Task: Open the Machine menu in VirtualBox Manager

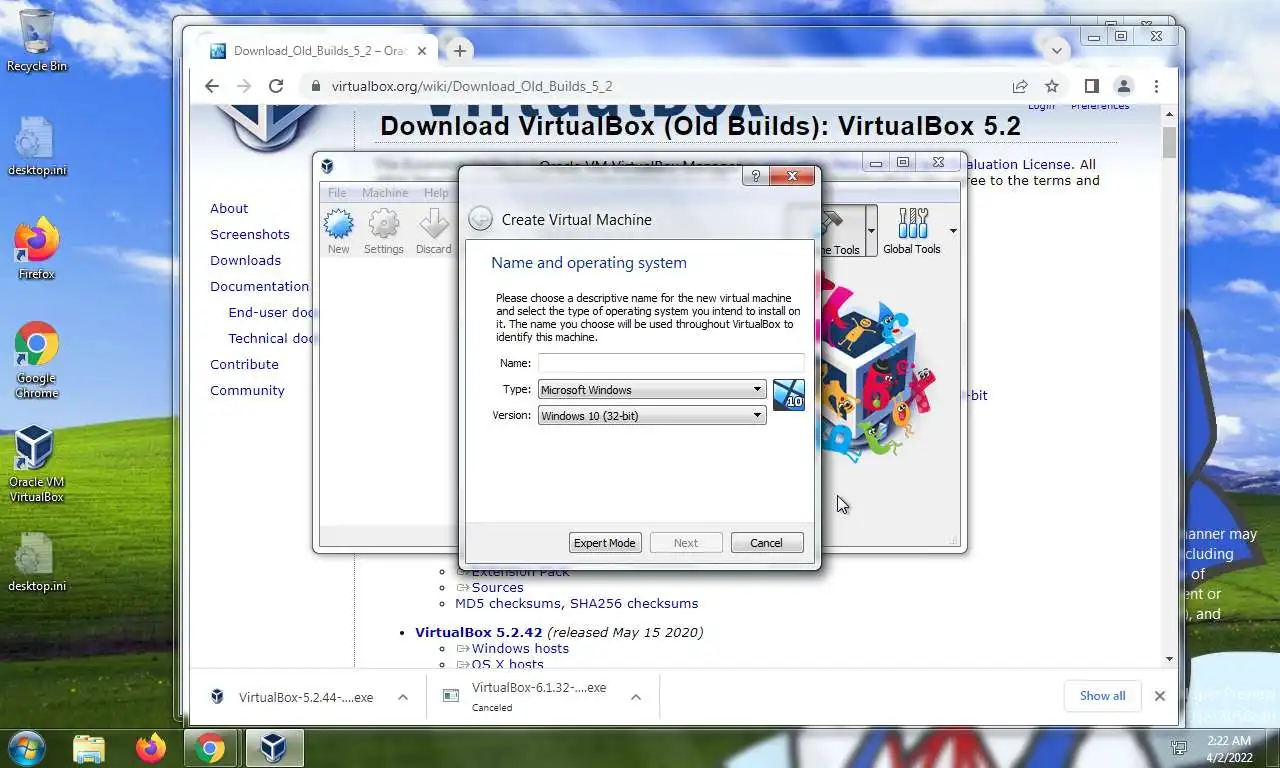Action: pyautogui.click(x=385, y=193)
